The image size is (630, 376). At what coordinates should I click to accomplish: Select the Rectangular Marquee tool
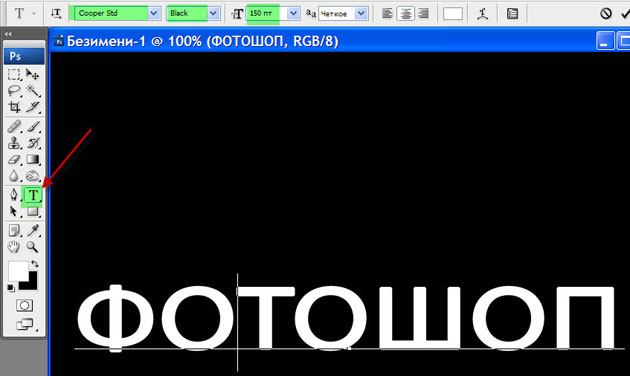pos(14,75)
